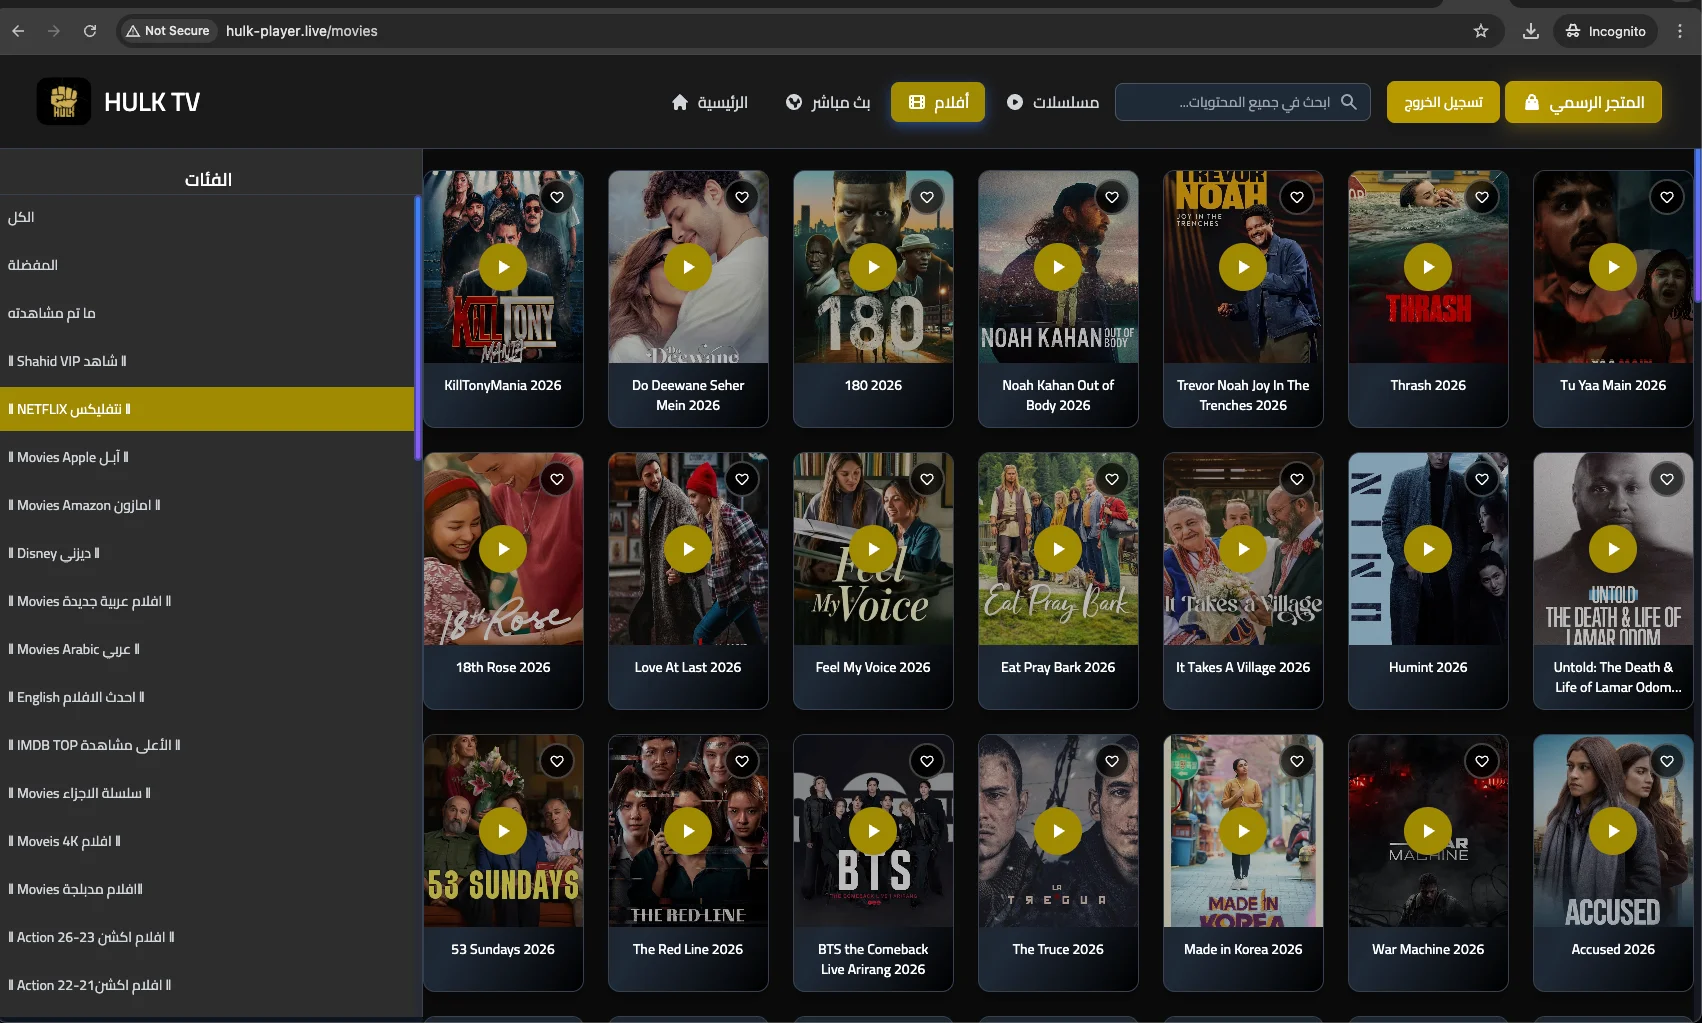The height and width of the screenshot is (1023, 1702).
Task: Click the movie search input field
Action: point(1243,102)
